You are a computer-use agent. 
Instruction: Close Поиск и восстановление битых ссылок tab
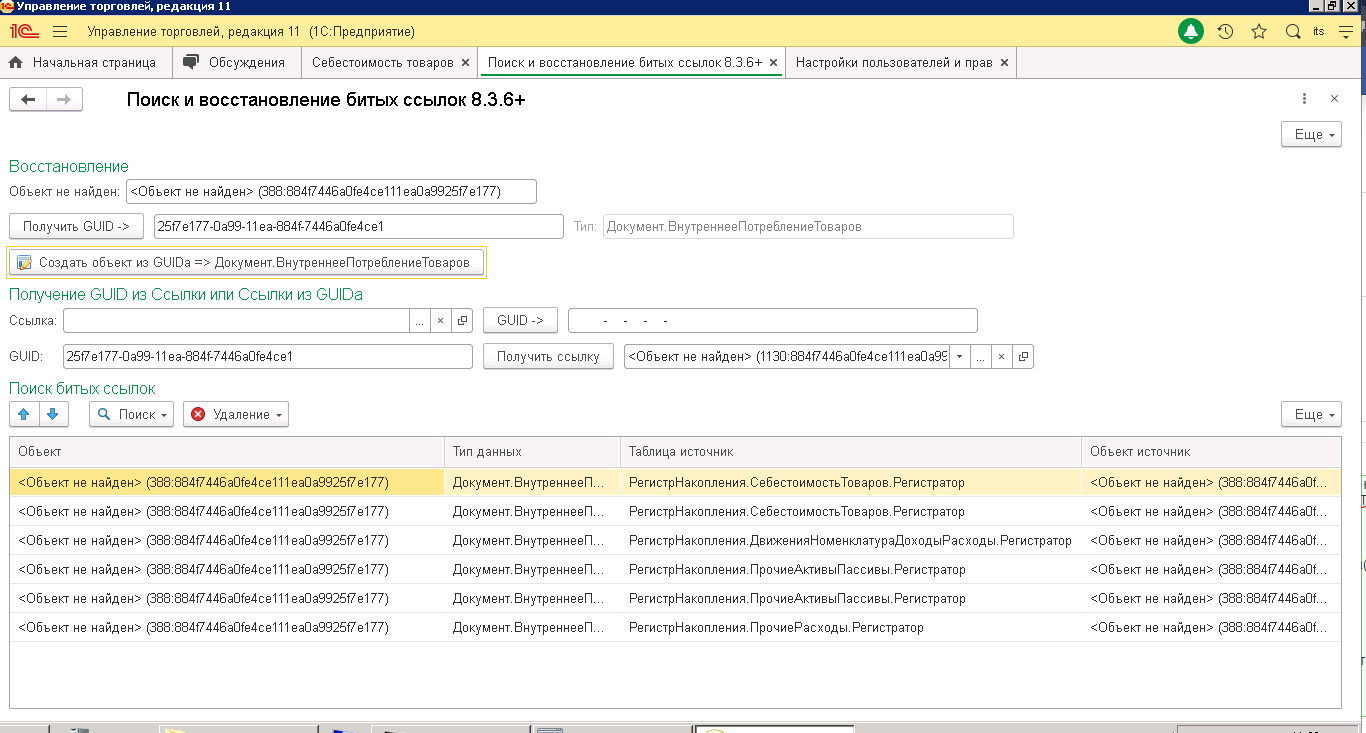click(772, 62)
